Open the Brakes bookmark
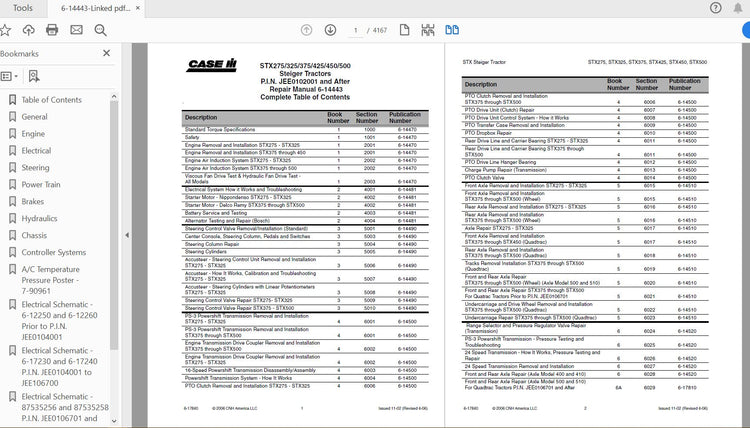 pos(33,202)
